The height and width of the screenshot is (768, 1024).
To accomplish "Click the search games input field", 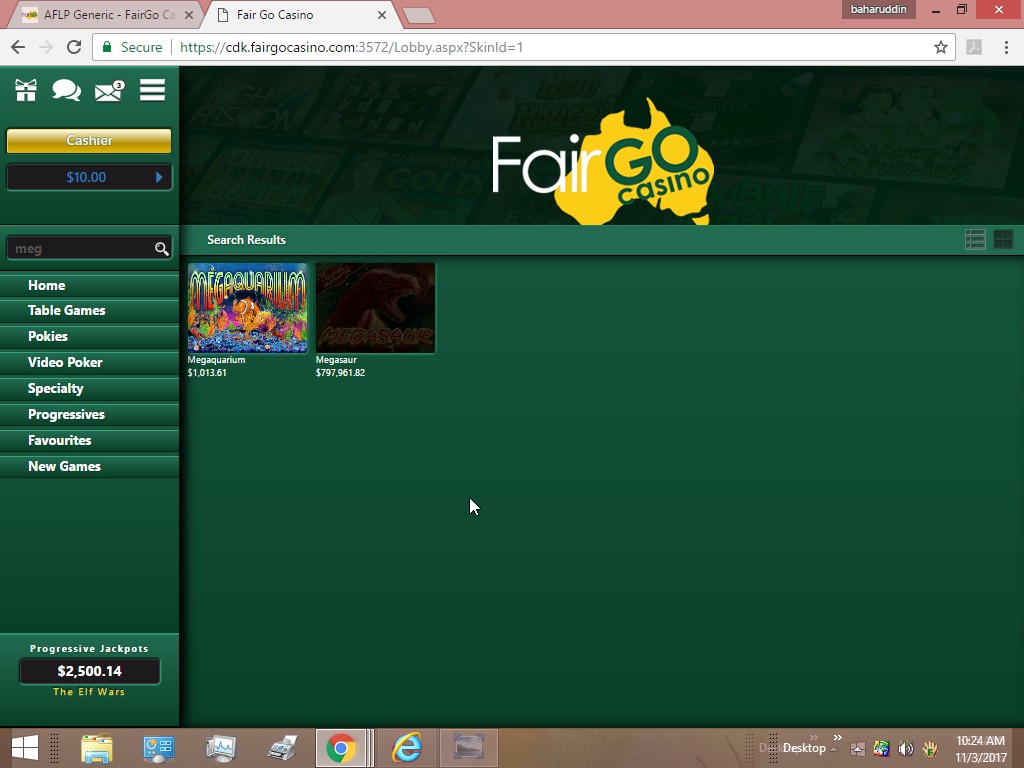I will [x=80, y=249].
